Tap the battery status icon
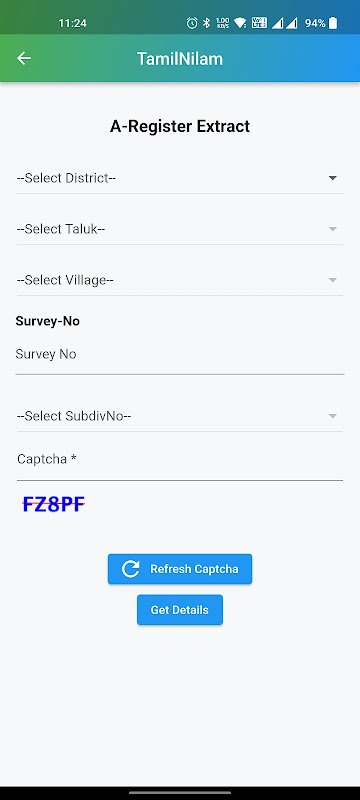The height and width of the screenshot is (800, 360). [x=333, y=23]
